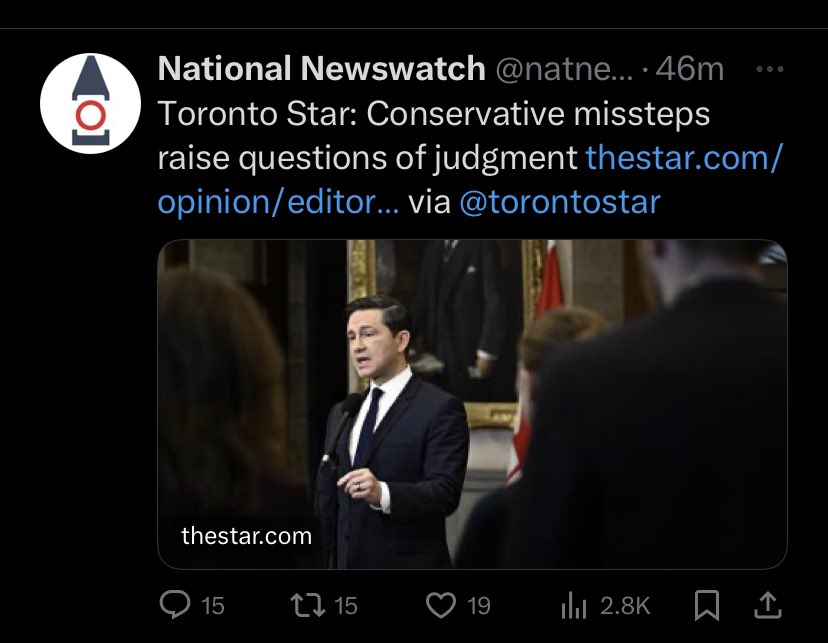Repost using the retweet arrows icon
This screenshot has height=643, width=828.
(x=305, y=605)
